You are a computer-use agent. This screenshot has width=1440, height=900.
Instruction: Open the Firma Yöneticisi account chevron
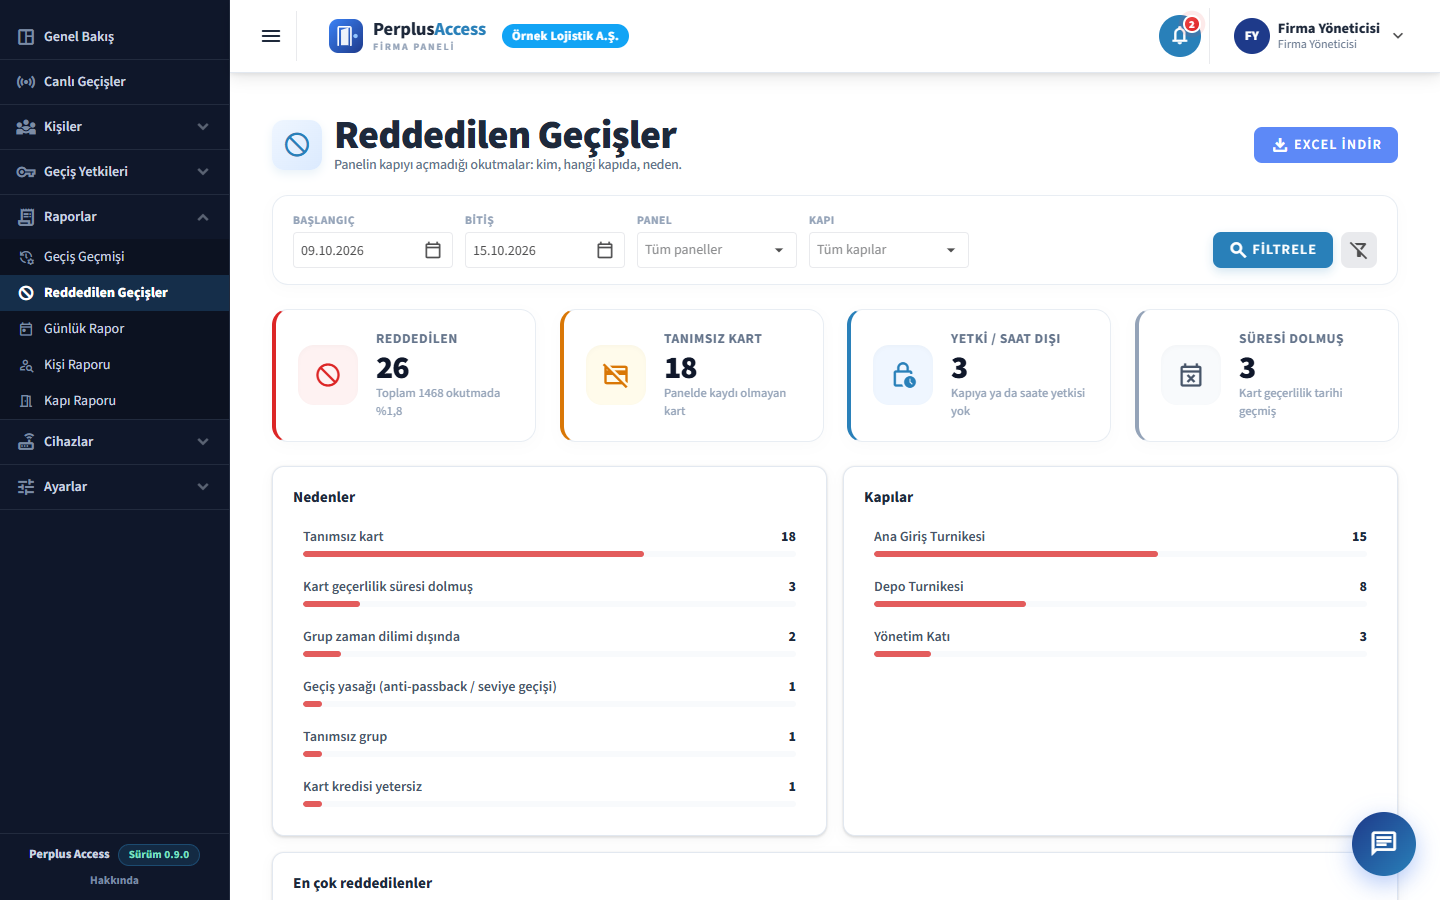[1398, 36]
